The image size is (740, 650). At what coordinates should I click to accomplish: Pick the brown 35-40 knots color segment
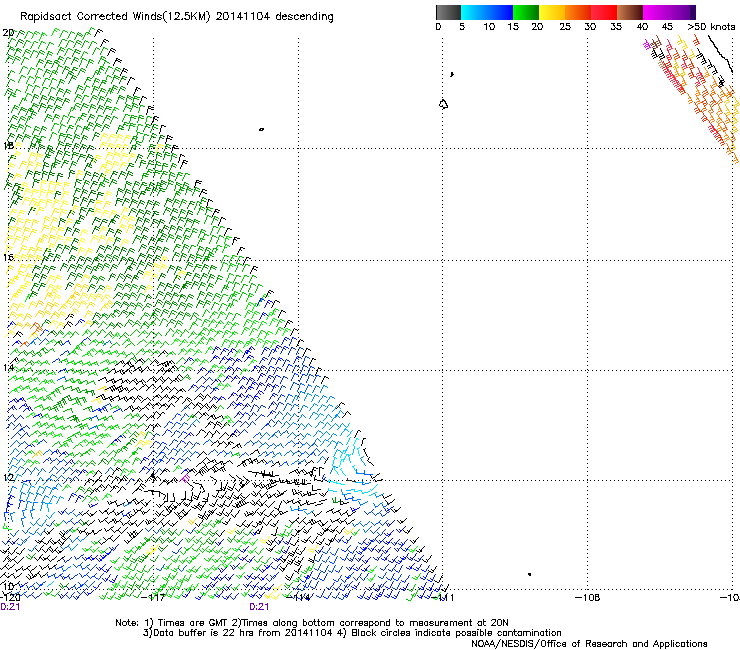630,12
